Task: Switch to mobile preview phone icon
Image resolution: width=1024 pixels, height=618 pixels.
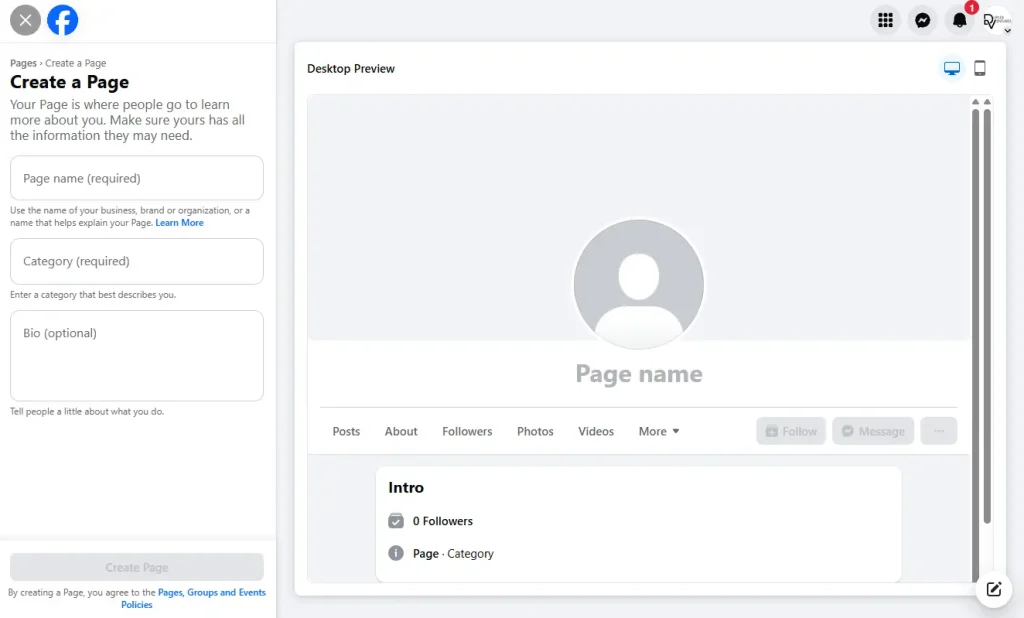Action: (x=980, y=68)
